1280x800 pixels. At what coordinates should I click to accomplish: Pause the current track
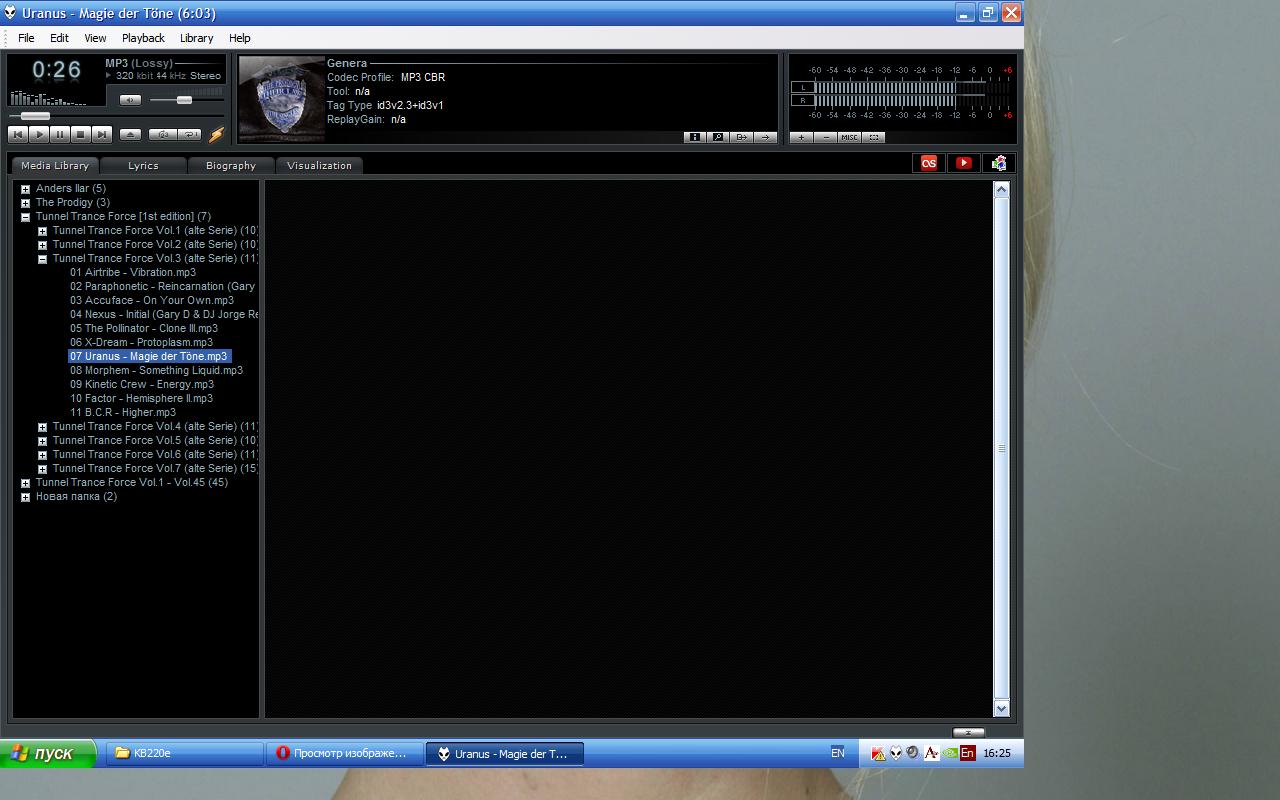pyautogui.click(x=60, y=134)
